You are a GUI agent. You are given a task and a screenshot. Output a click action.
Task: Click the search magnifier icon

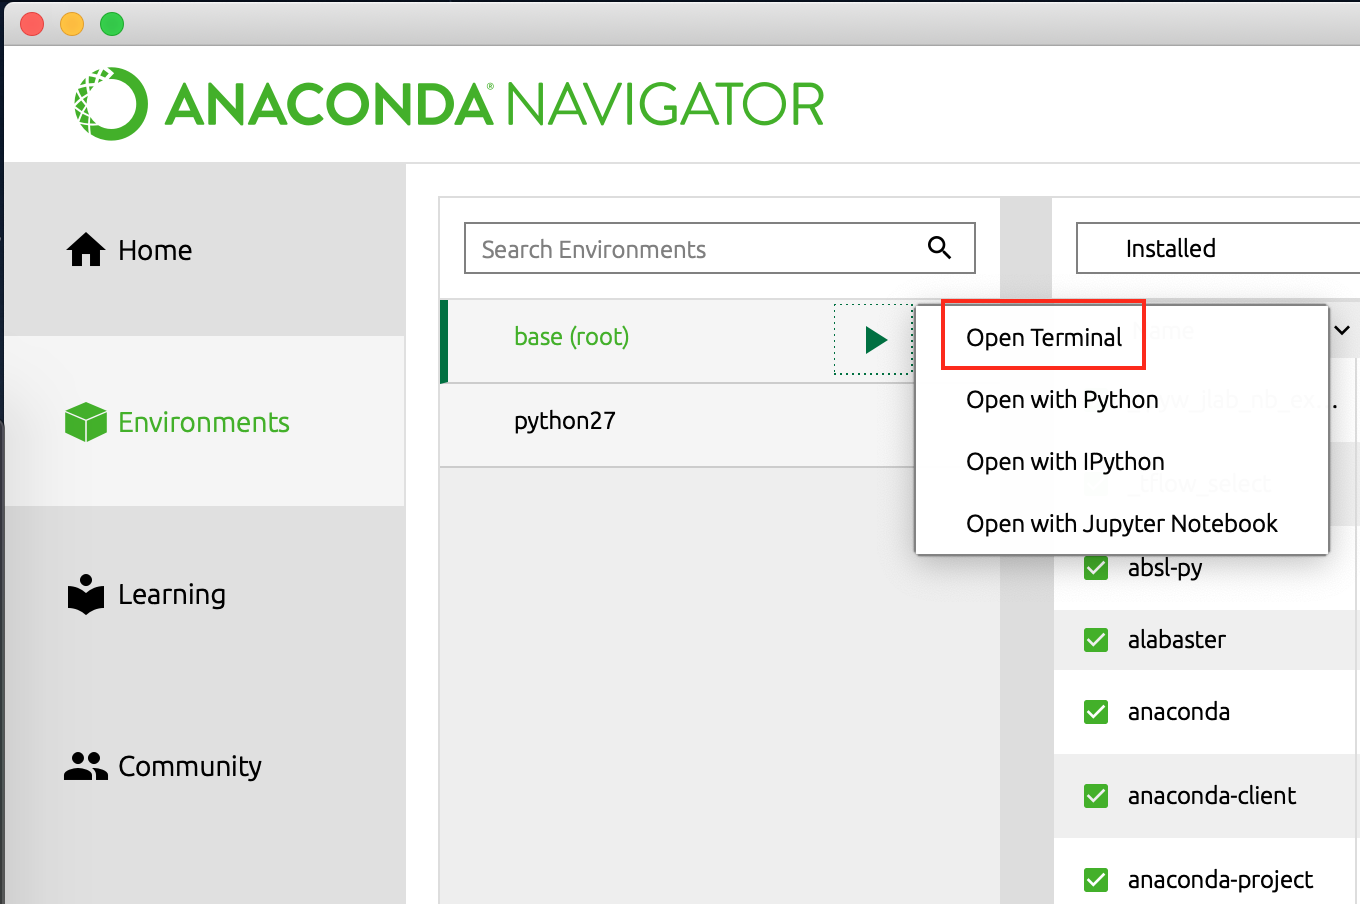click(x=939, y=248)
